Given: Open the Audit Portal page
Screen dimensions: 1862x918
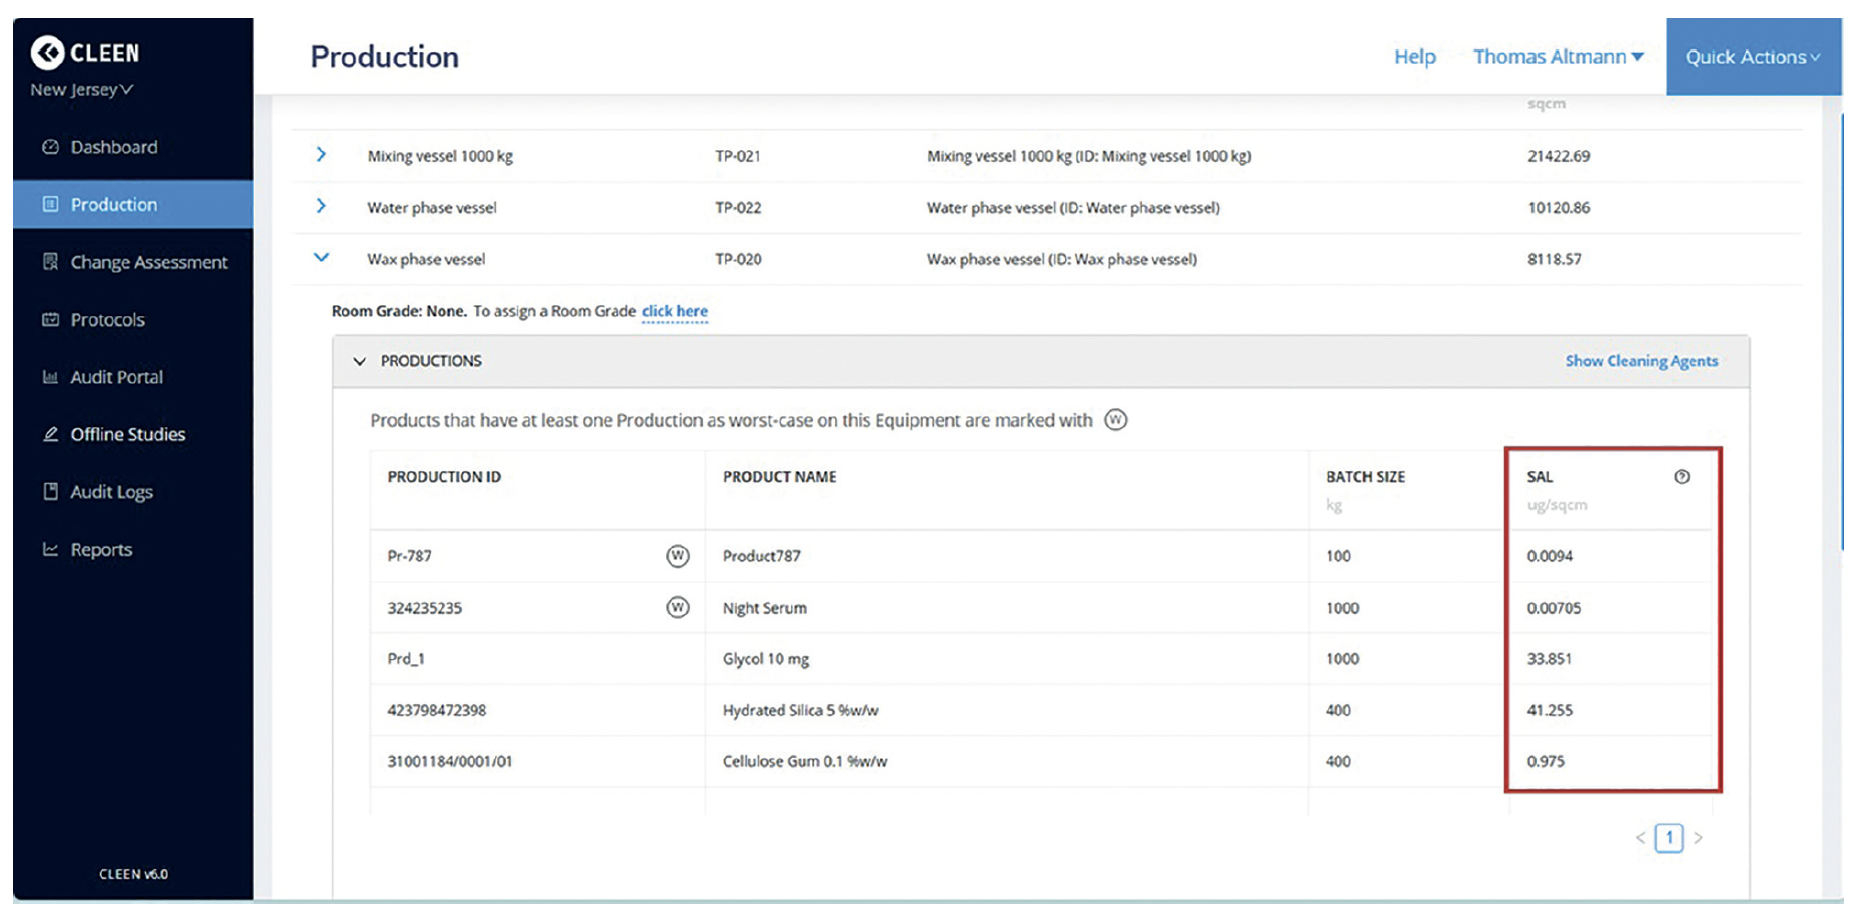Looking at the screenshot, I should click(x=116, y=377).
